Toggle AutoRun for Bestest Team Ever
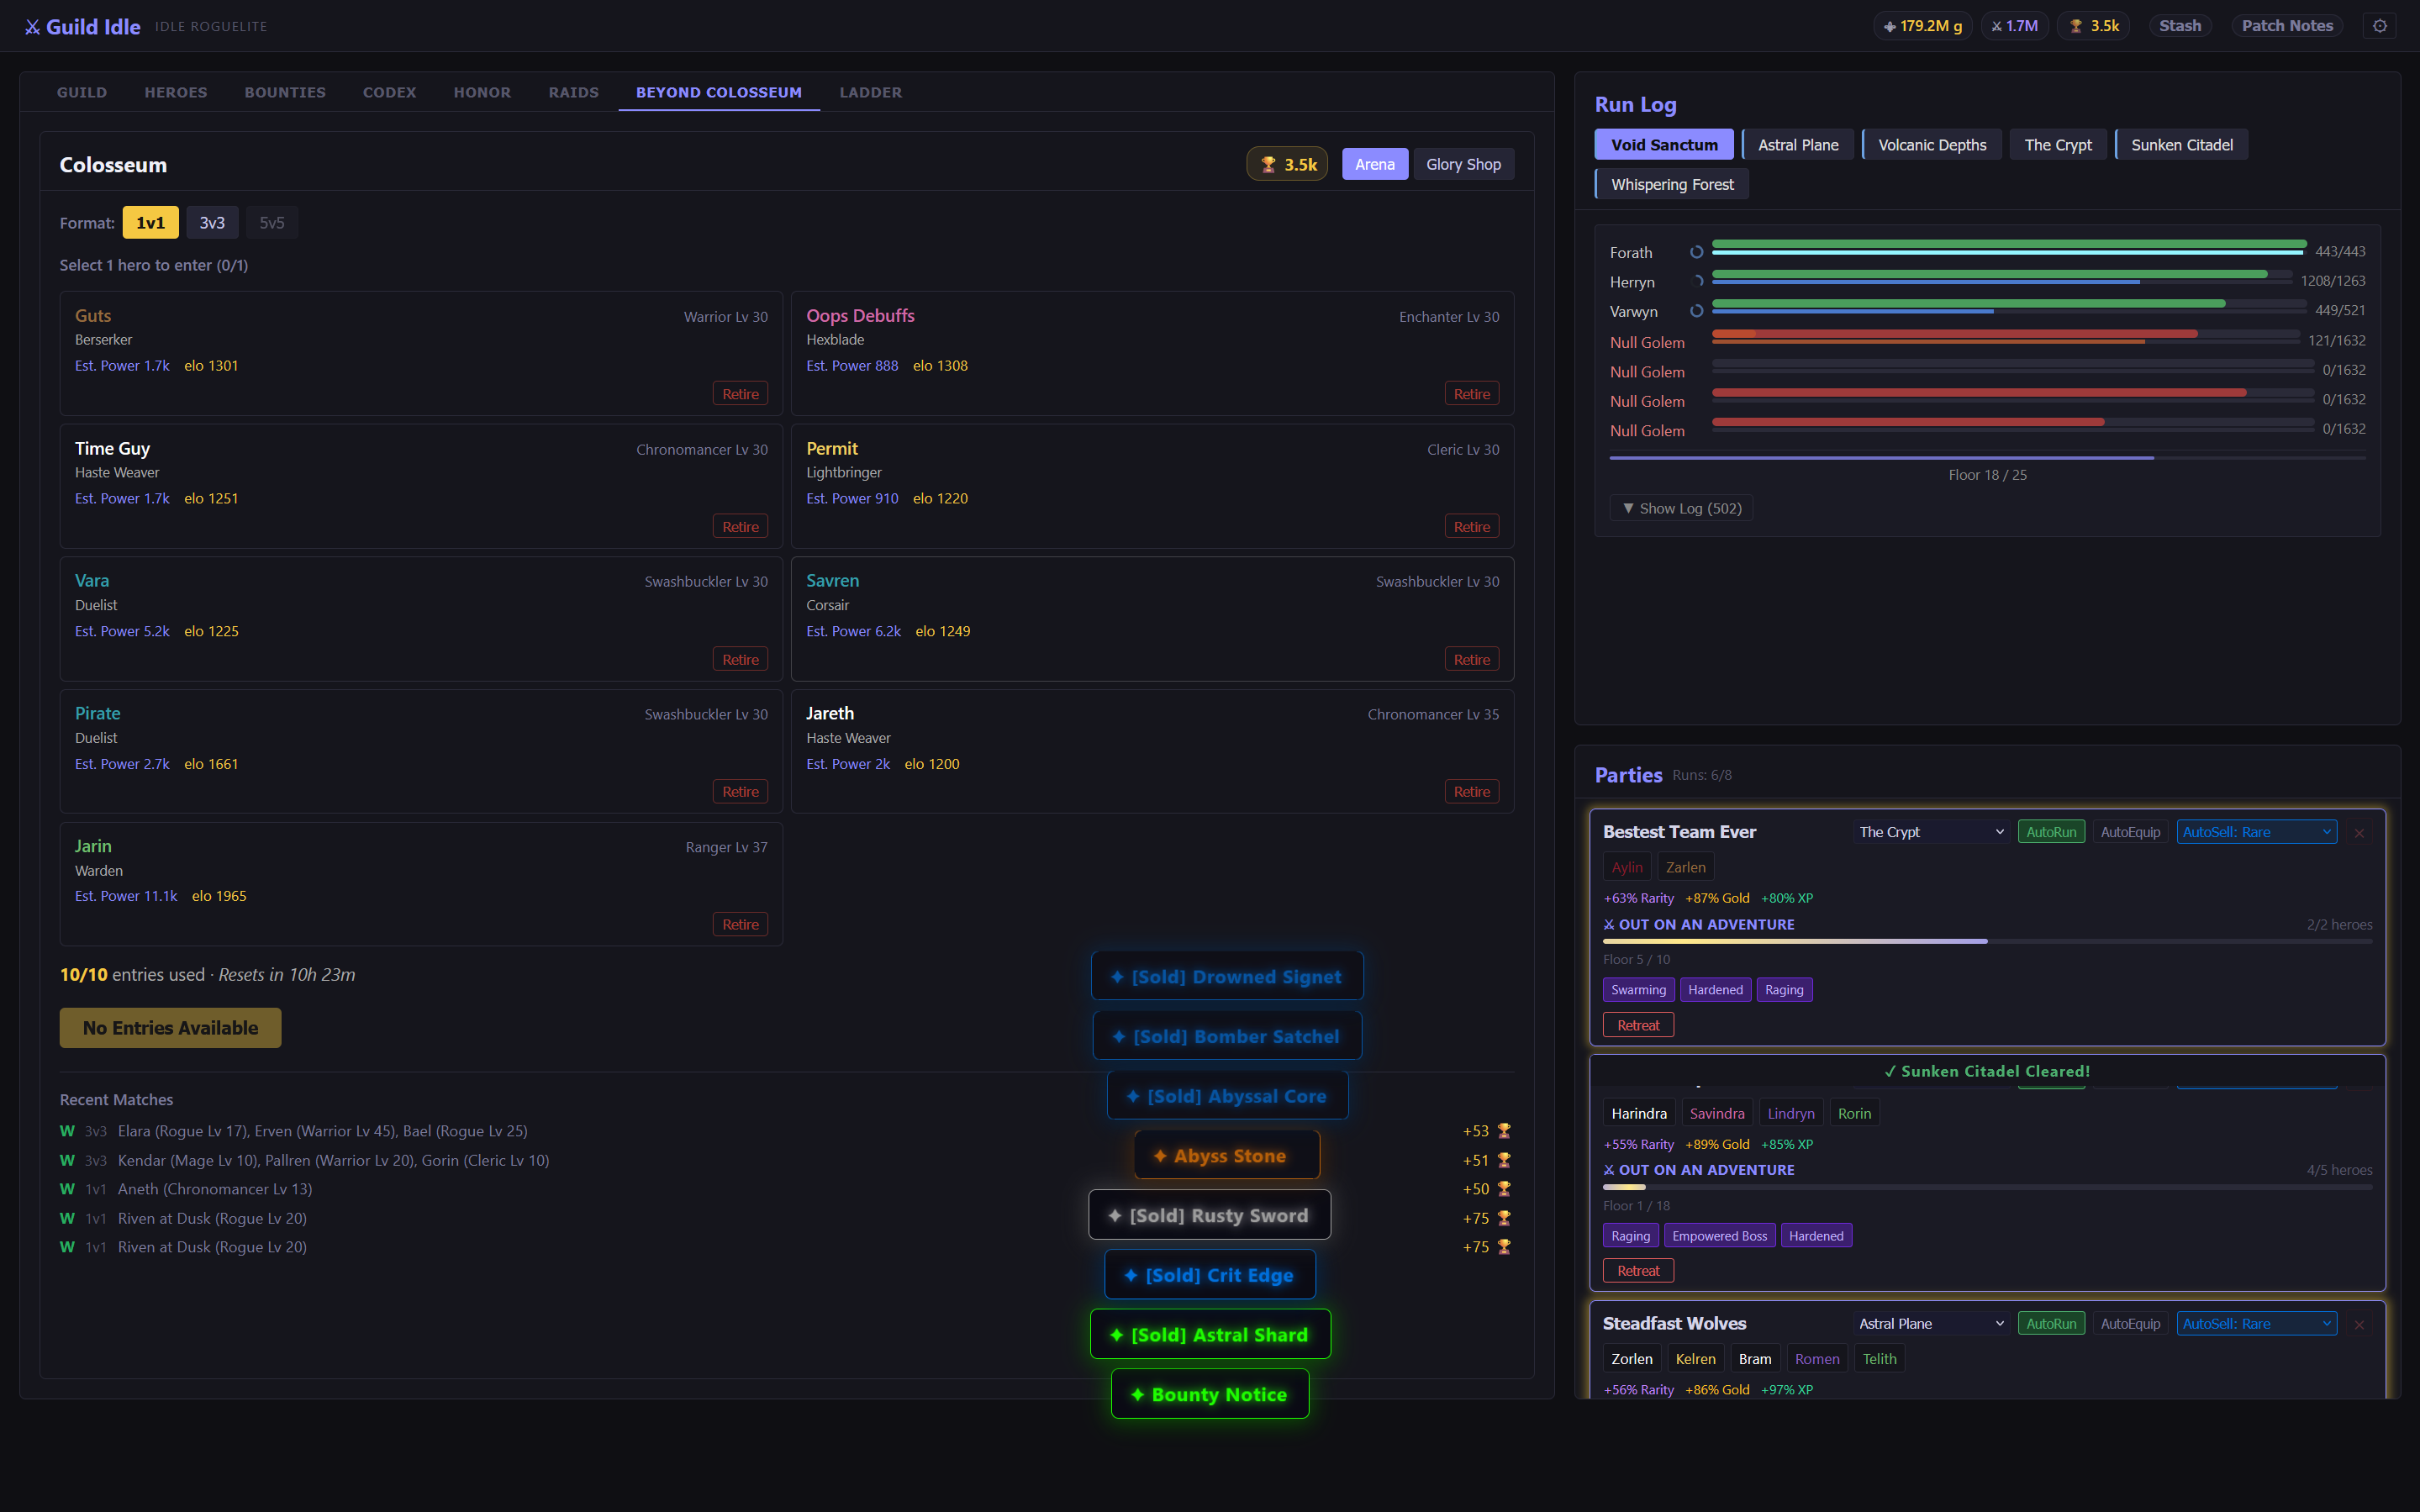The image size is (2420, 1512). coord(2051,832)
